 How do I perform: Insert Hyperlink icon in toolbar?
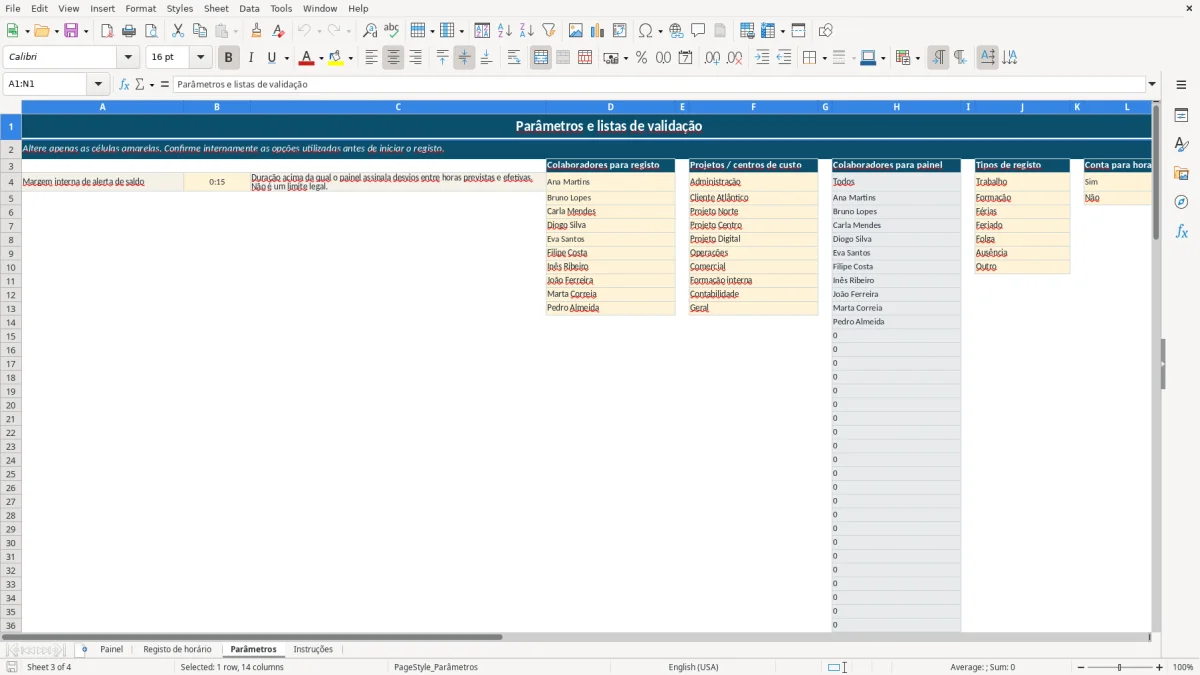(x=676, y=31)
